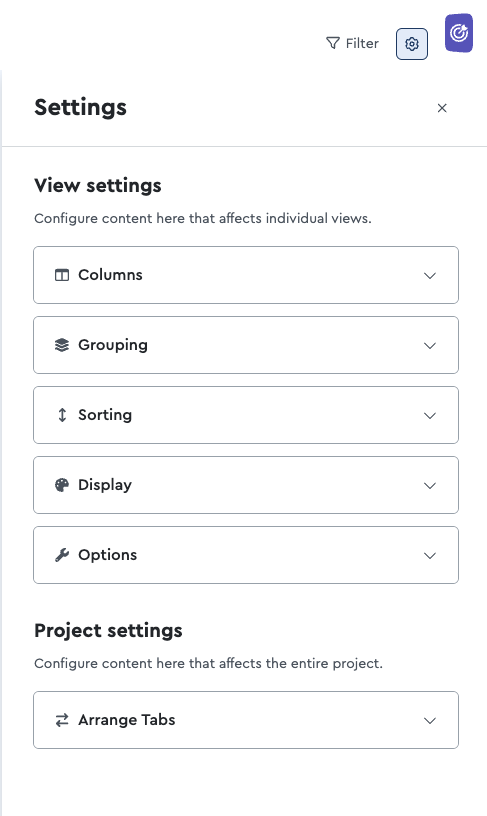
Task: Open the Sorting label row
Action: click(x=246, y=415)
